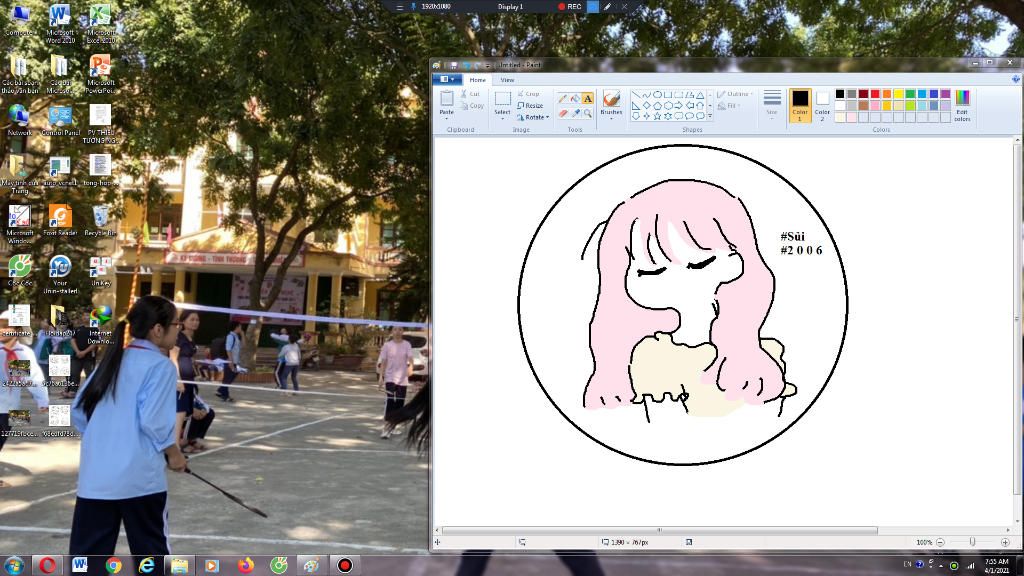This screenshot has width=1024, height=576.
Task: Open the Recycle Bin desktop icon
Action: [100, 220]
